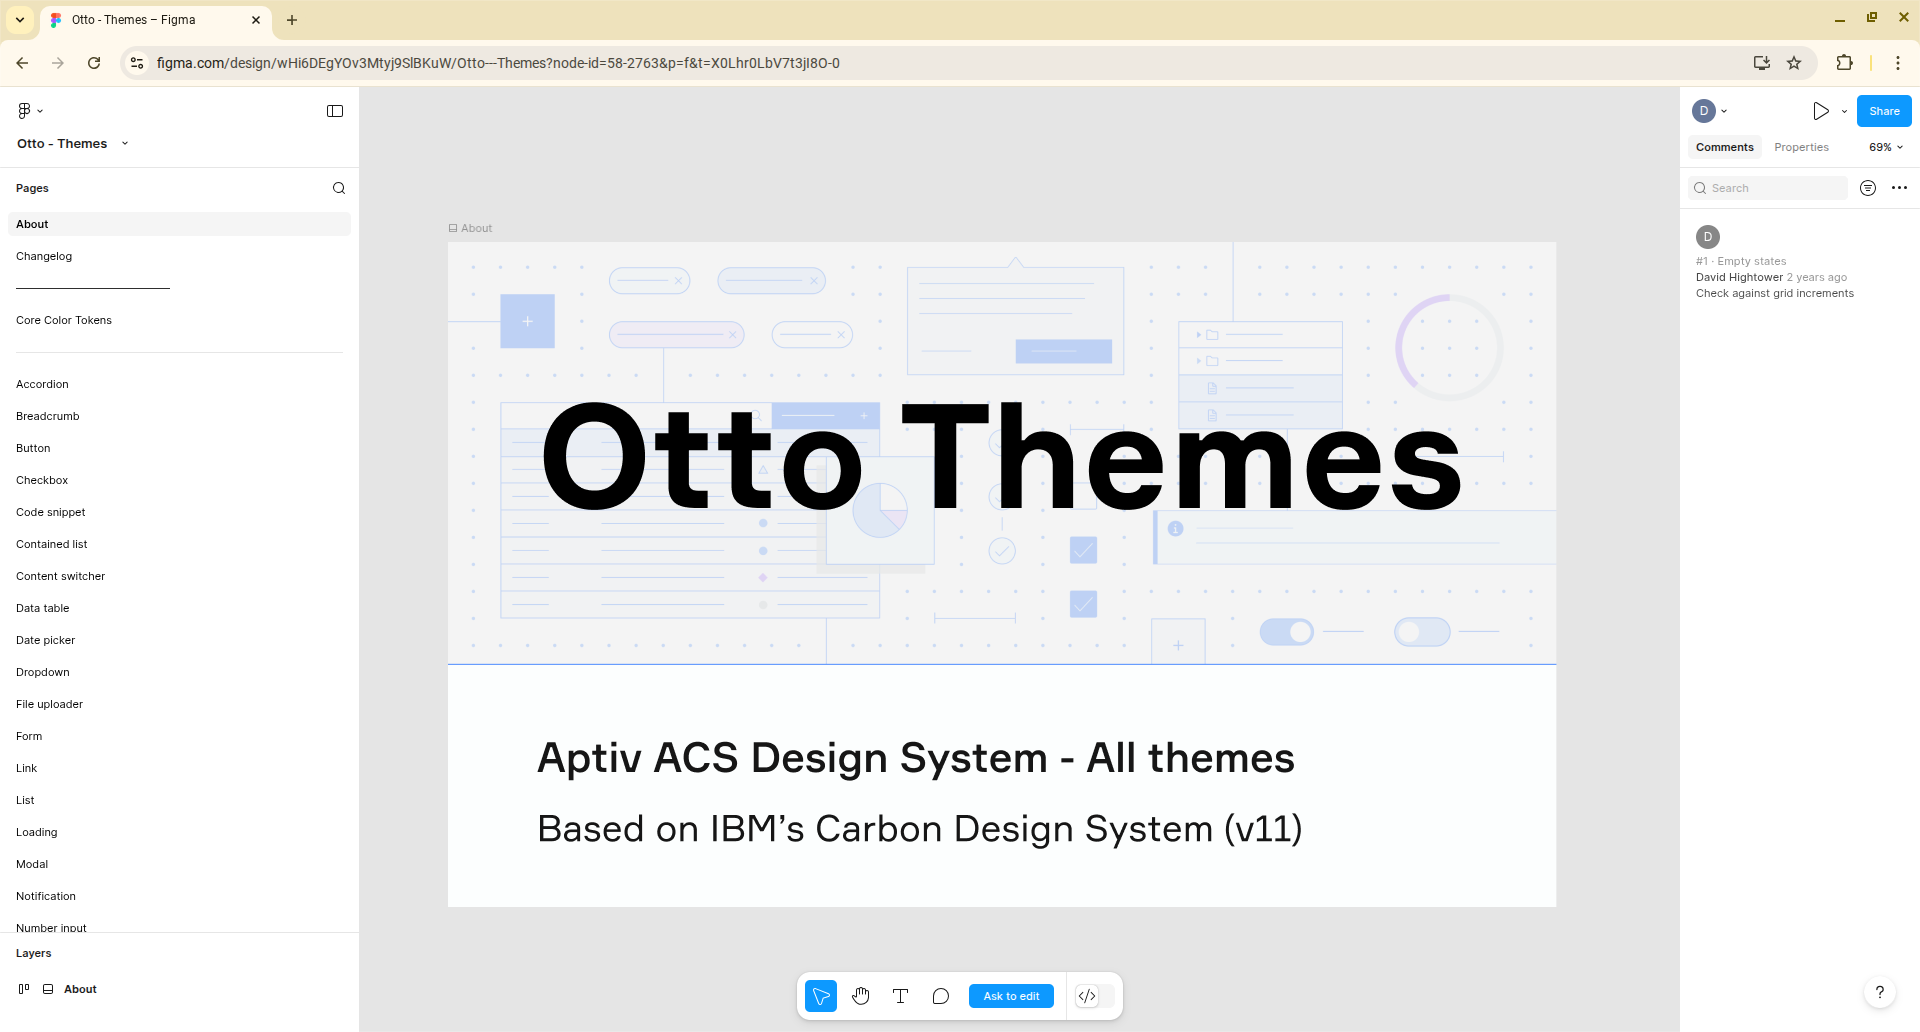Image resolution: width=1920 pixels, height=1032 pixels.
Task: Open the comments more options menu
Action: [x=1899, y=188]
